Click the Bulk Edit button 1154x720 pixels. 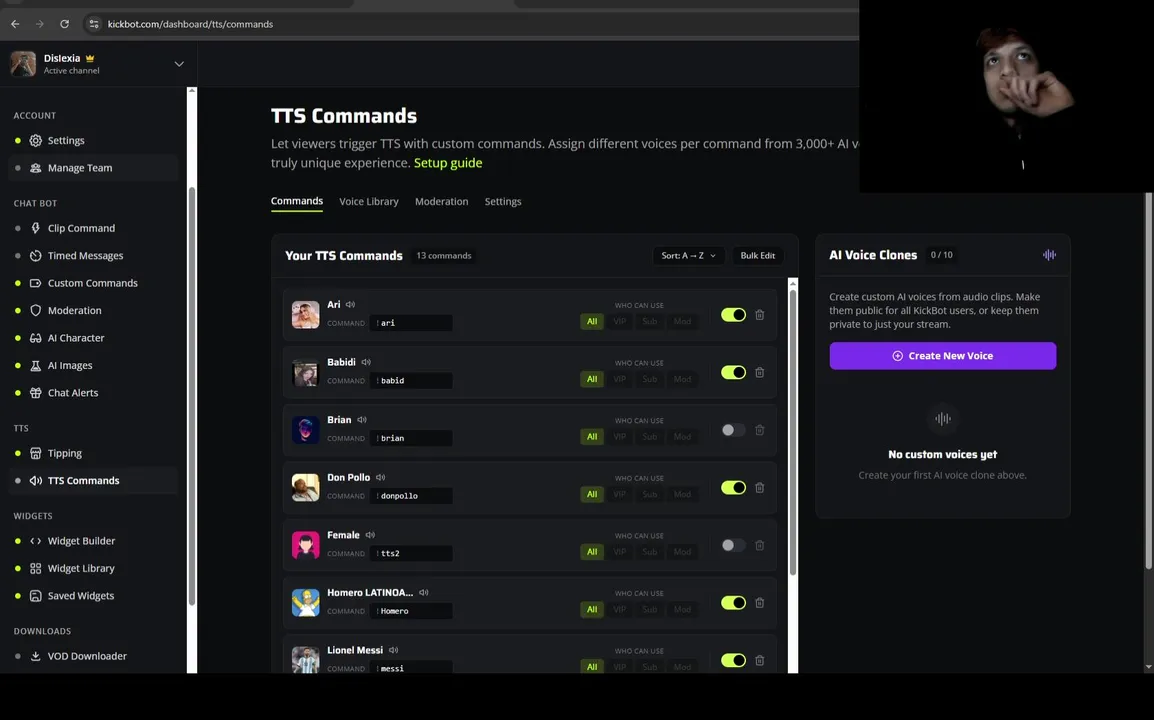[757, 255]
